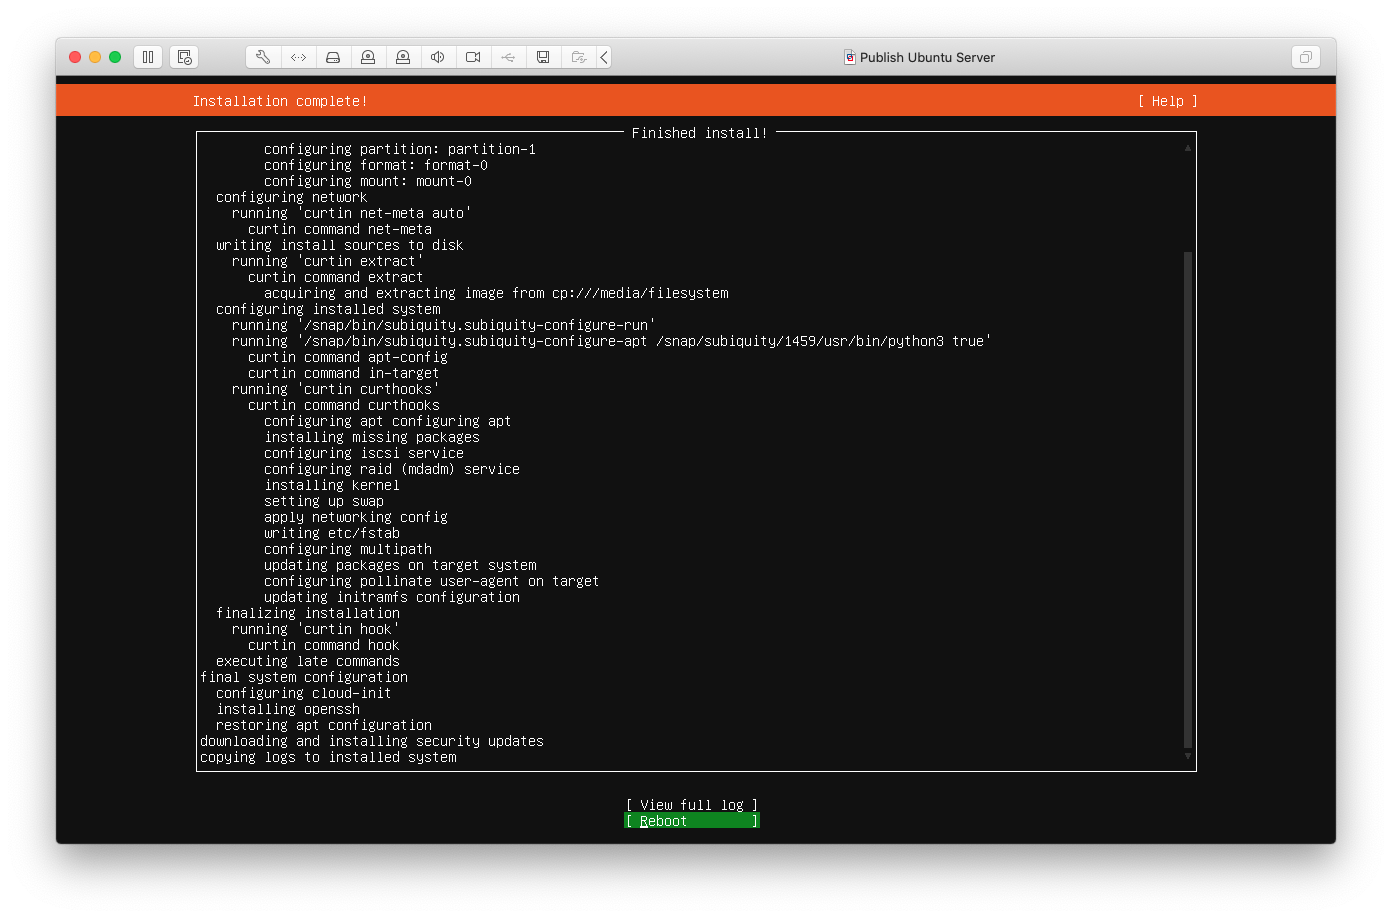
Task: Click the network adapter icon
Action: coord(298,57)
